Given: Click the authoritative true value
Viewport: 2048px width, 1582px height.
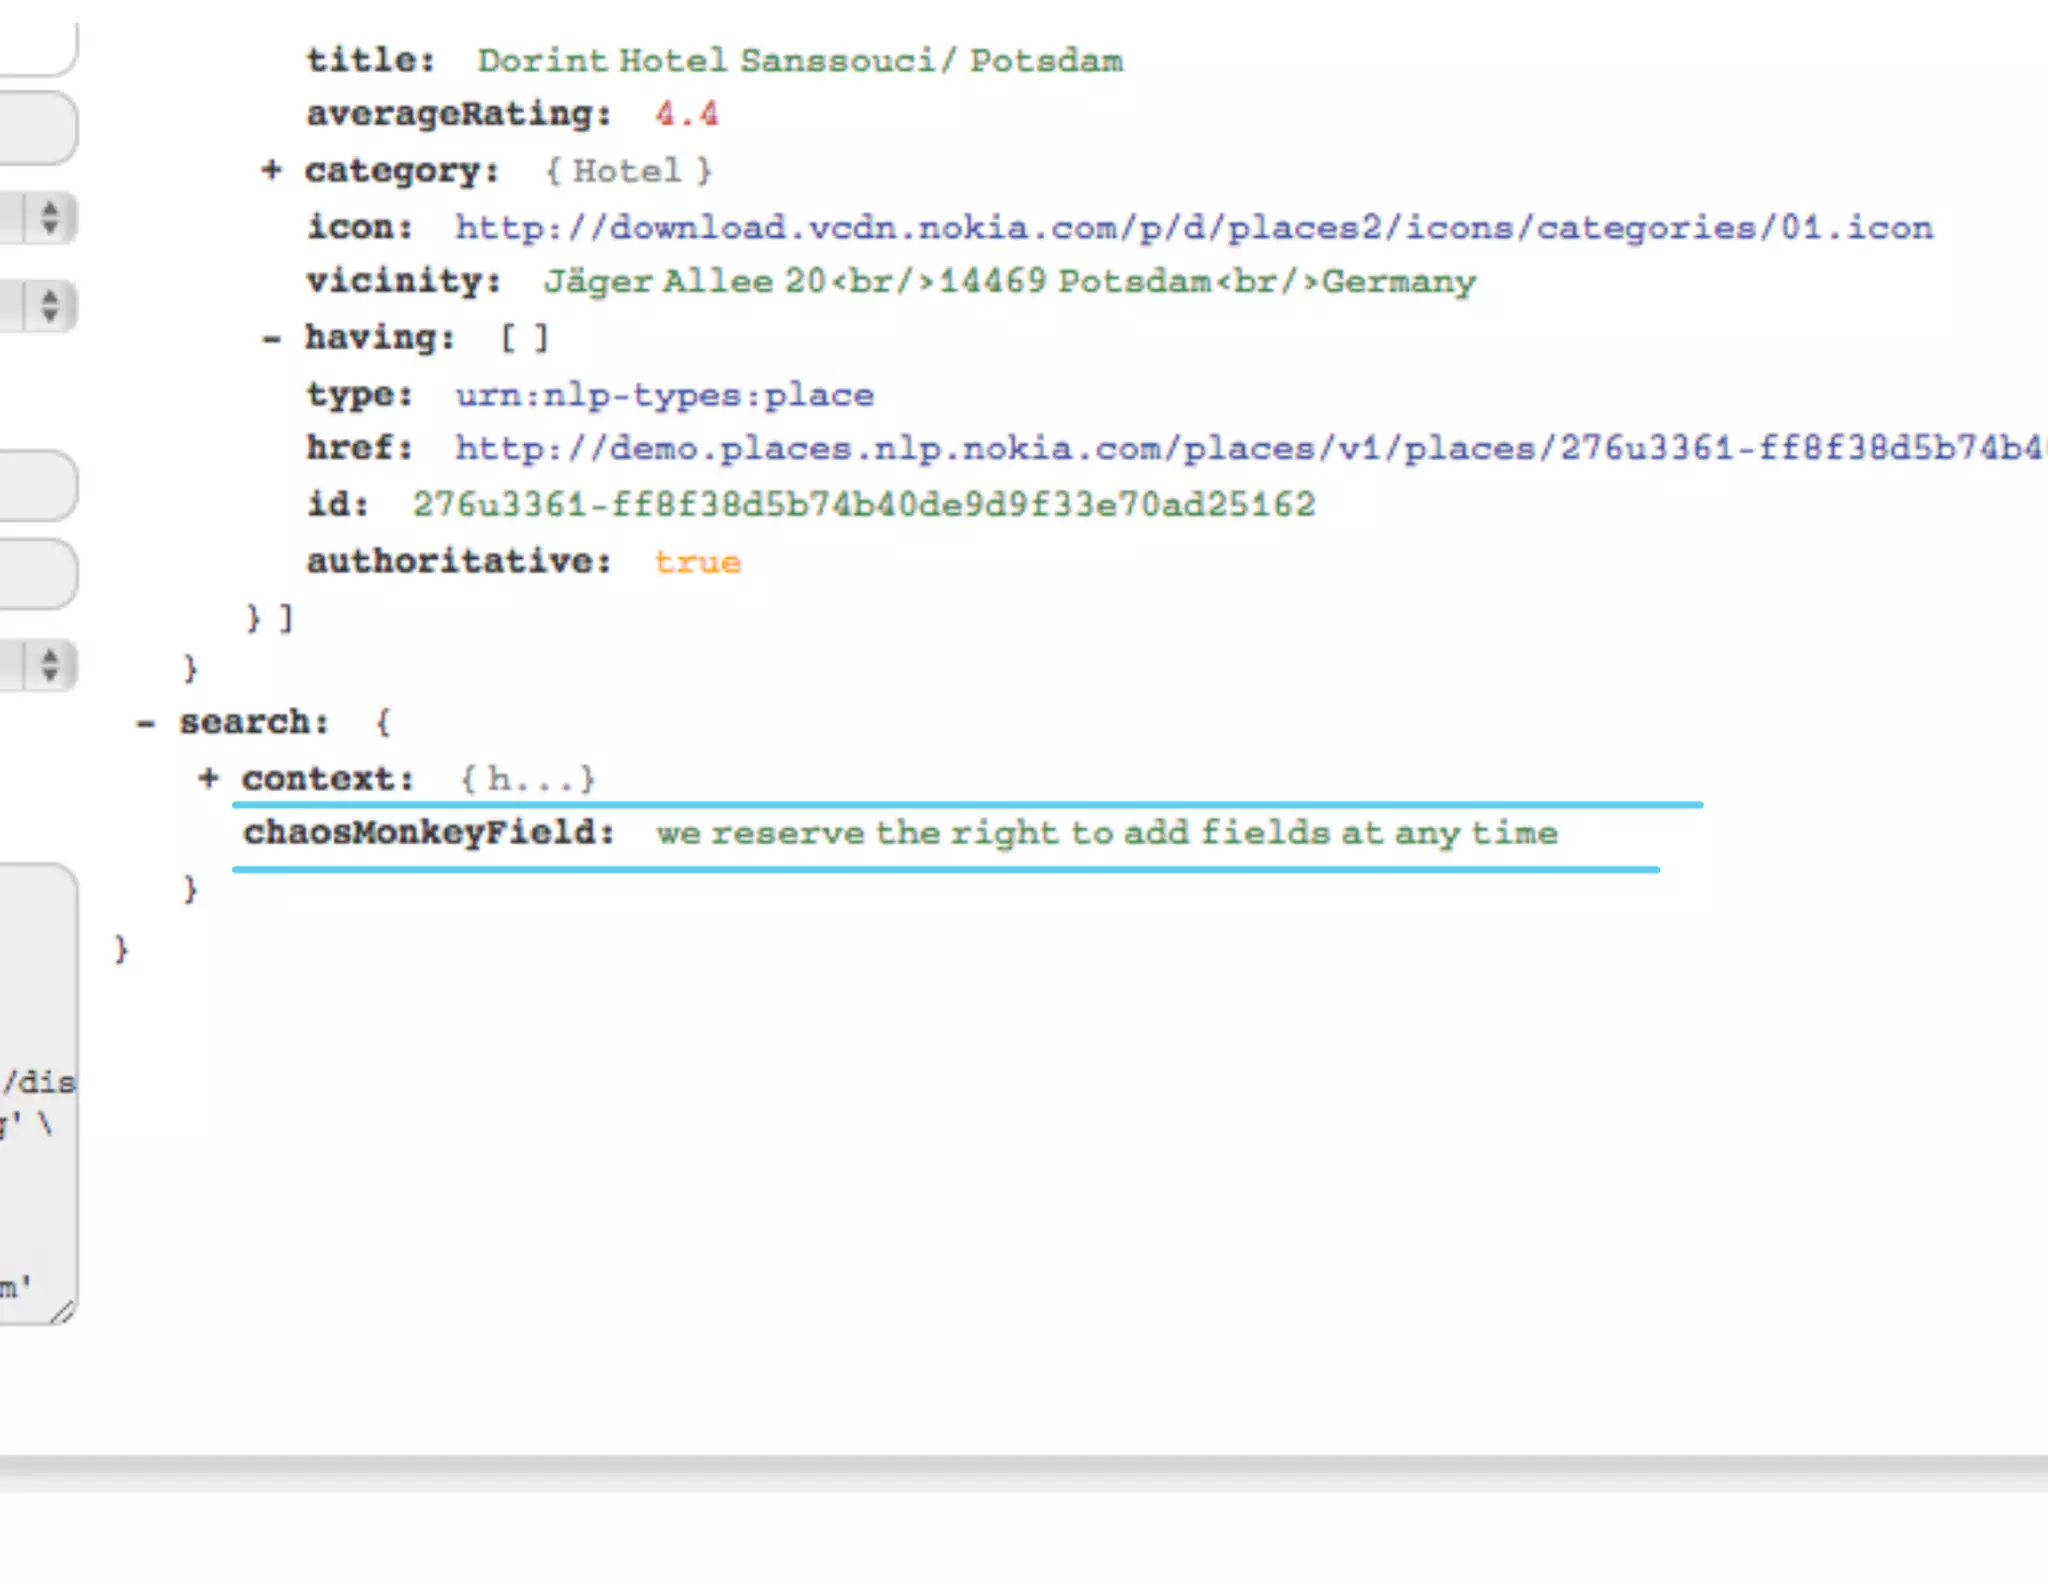Looking at the screenshot, I should [697, 562].
